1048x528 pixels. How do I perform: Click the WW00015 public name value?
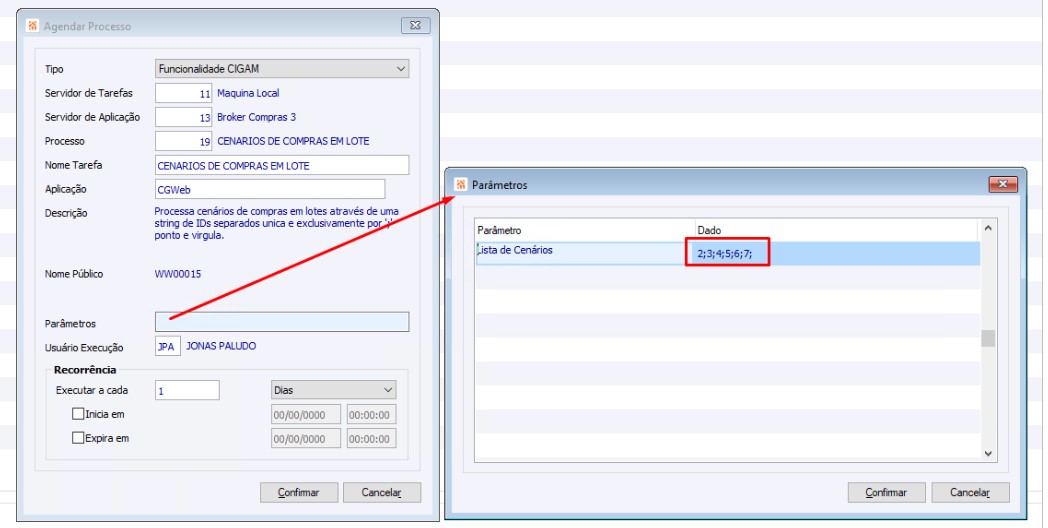click(178, 274)
